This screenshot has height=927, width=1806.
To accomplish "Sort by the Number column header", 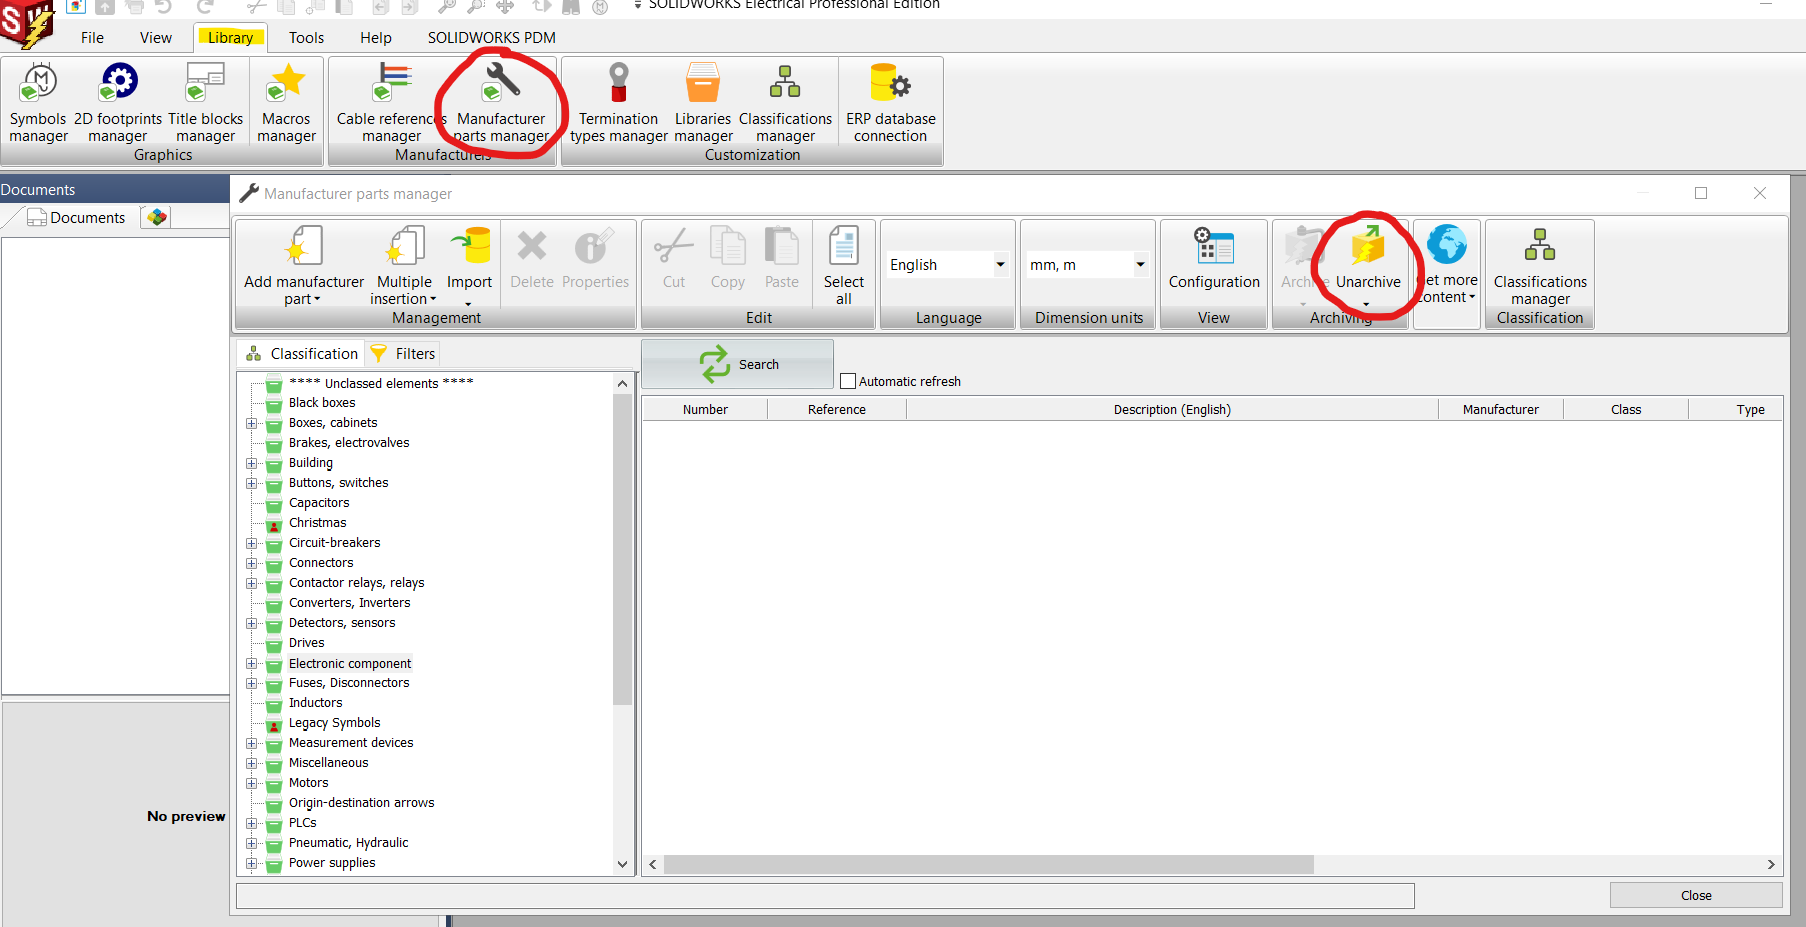I will point(705,409).
